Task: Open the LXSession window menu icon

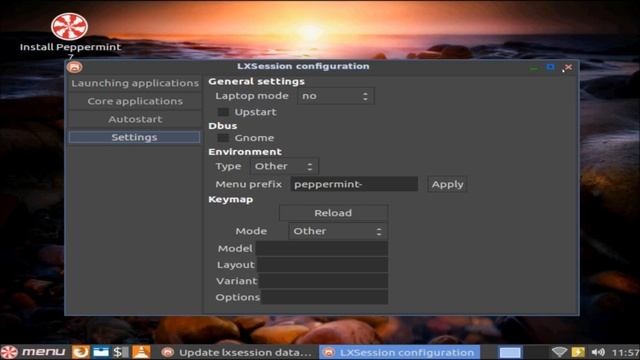Action: (74, 67)
